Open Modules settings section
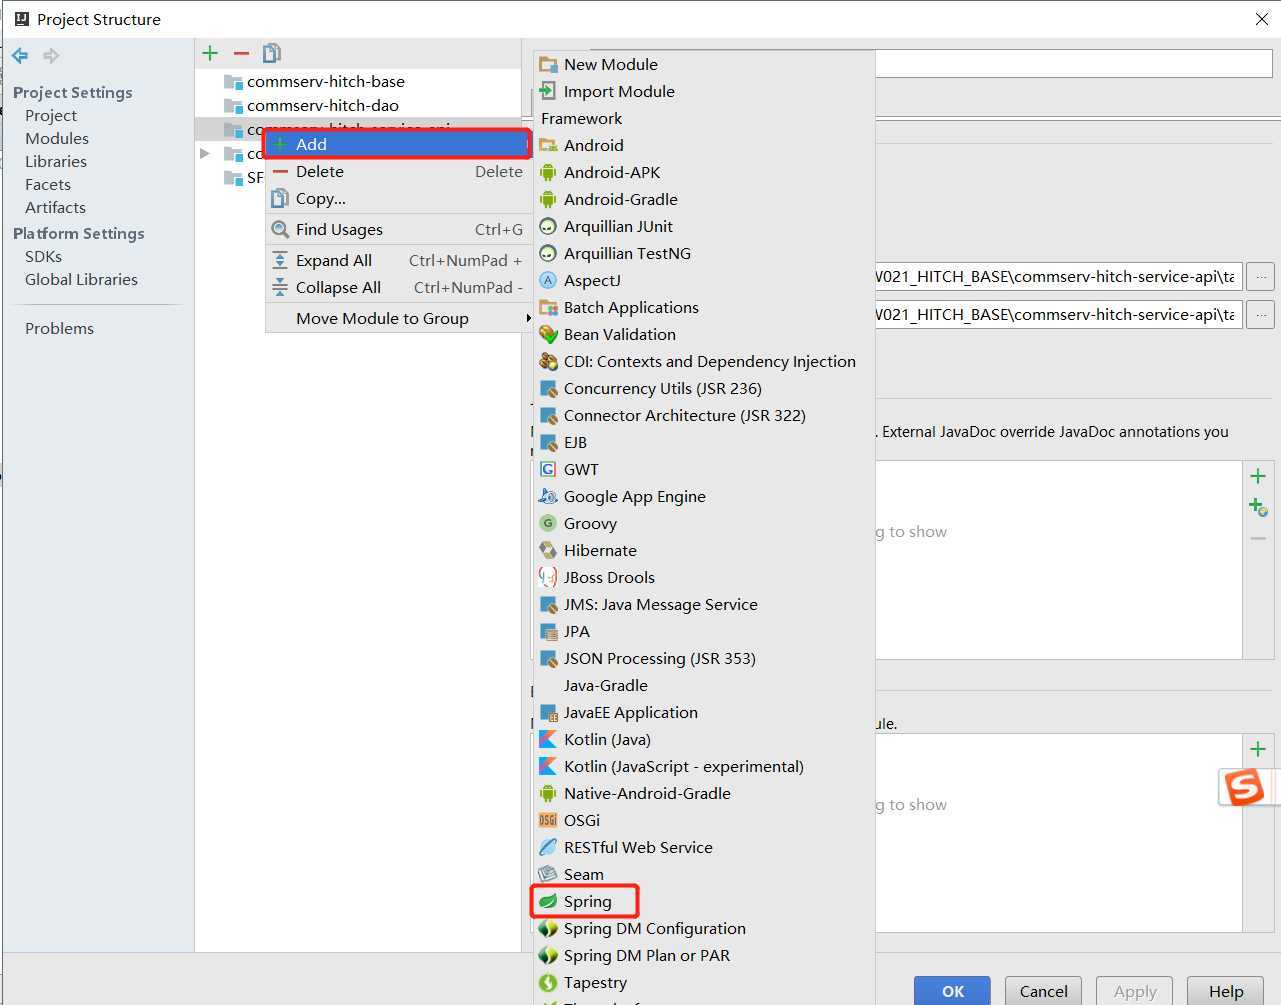Screen dimensions: 1281x1005 click(x=57, y=138)
